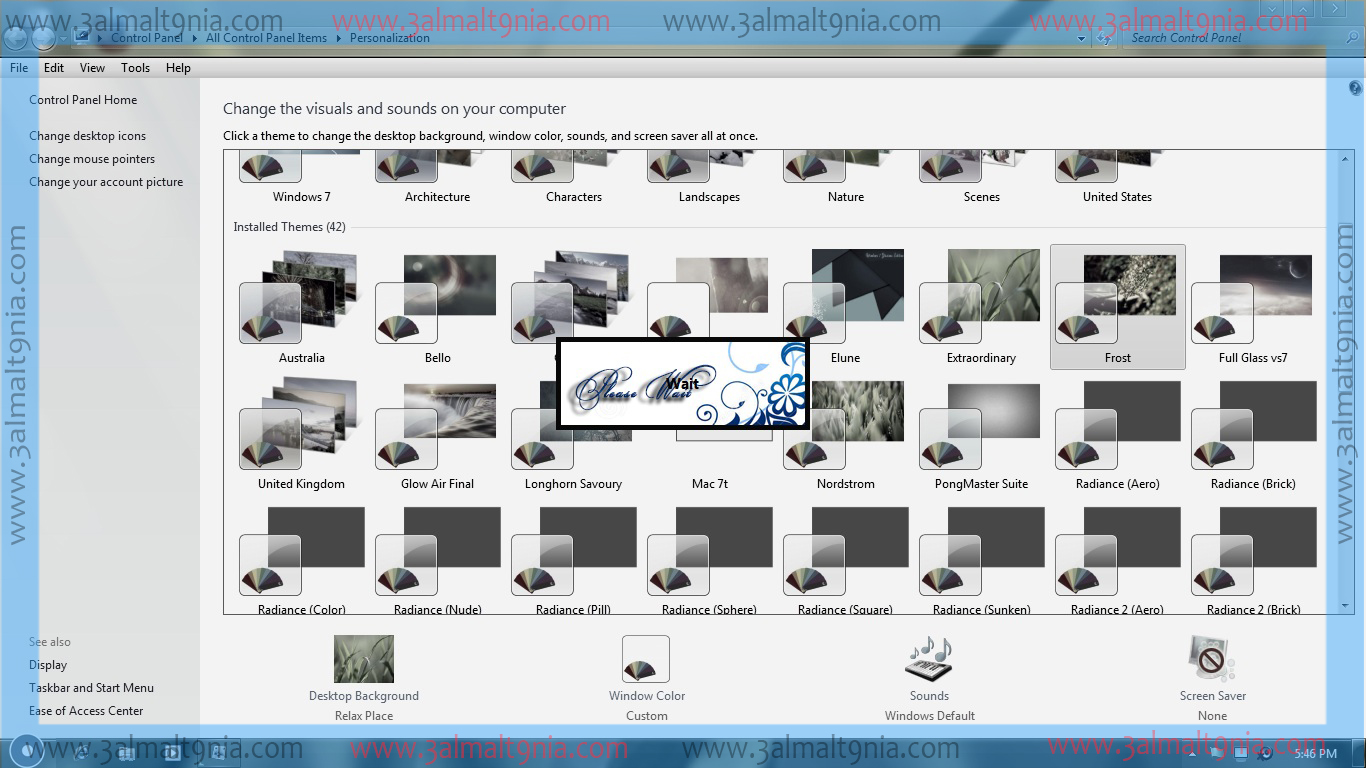Viewport: 1366px width, 768px height.
Task: Select the Radiance (Nude) theme
Action: (x=437, y=558)
